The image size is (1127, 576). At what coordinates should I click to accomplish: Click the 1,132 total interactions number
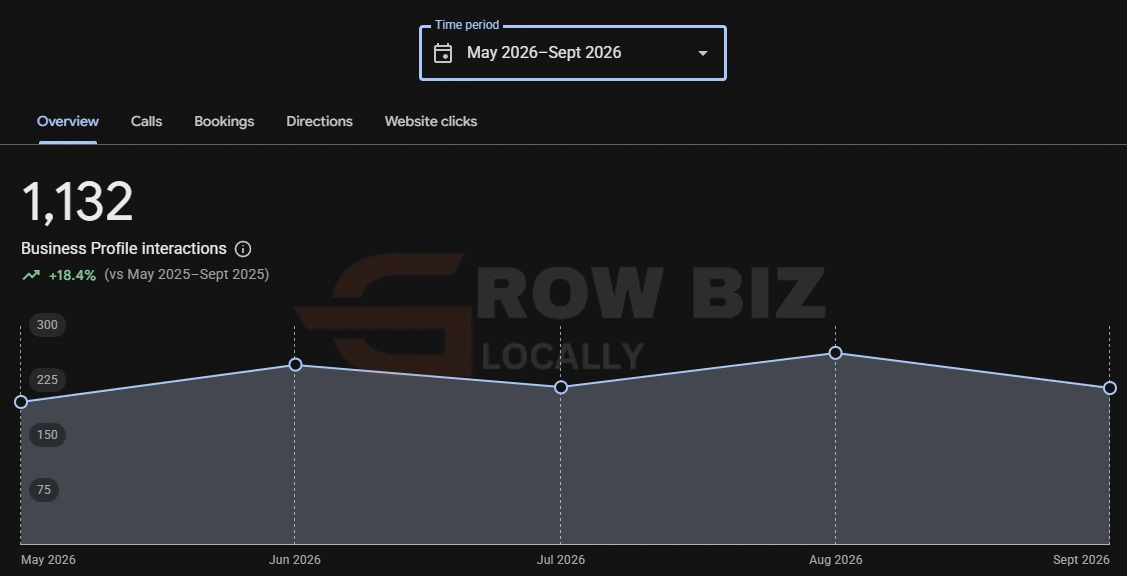(x=78, y=202)
